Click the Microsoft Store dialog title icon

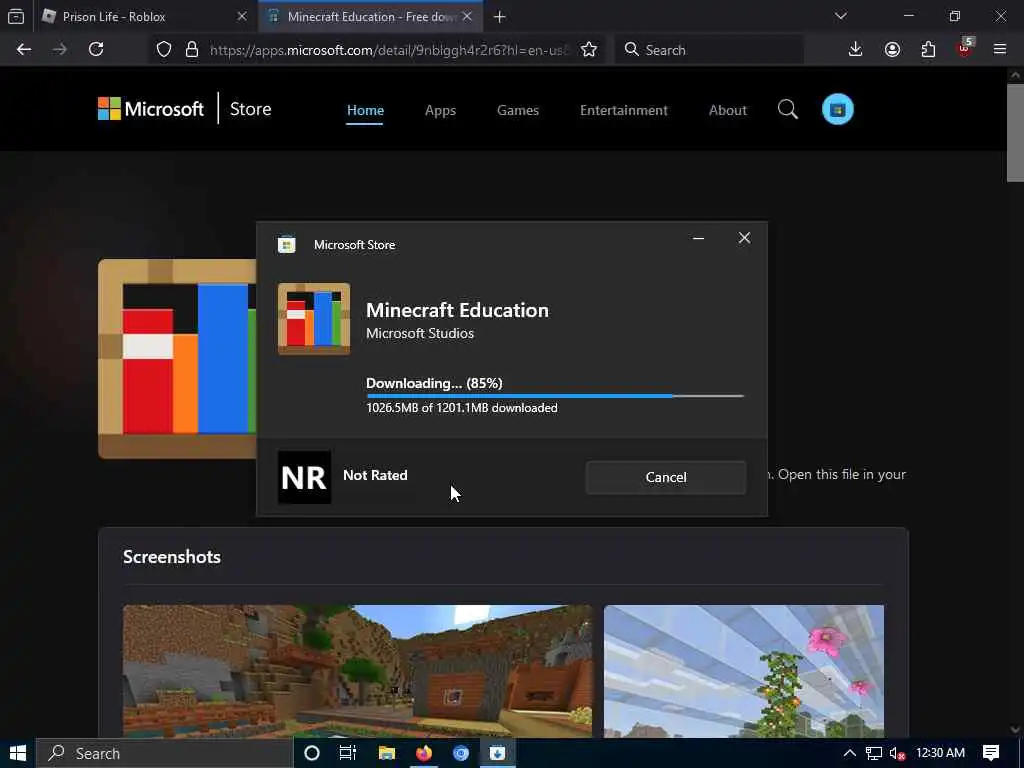(287, 244)
